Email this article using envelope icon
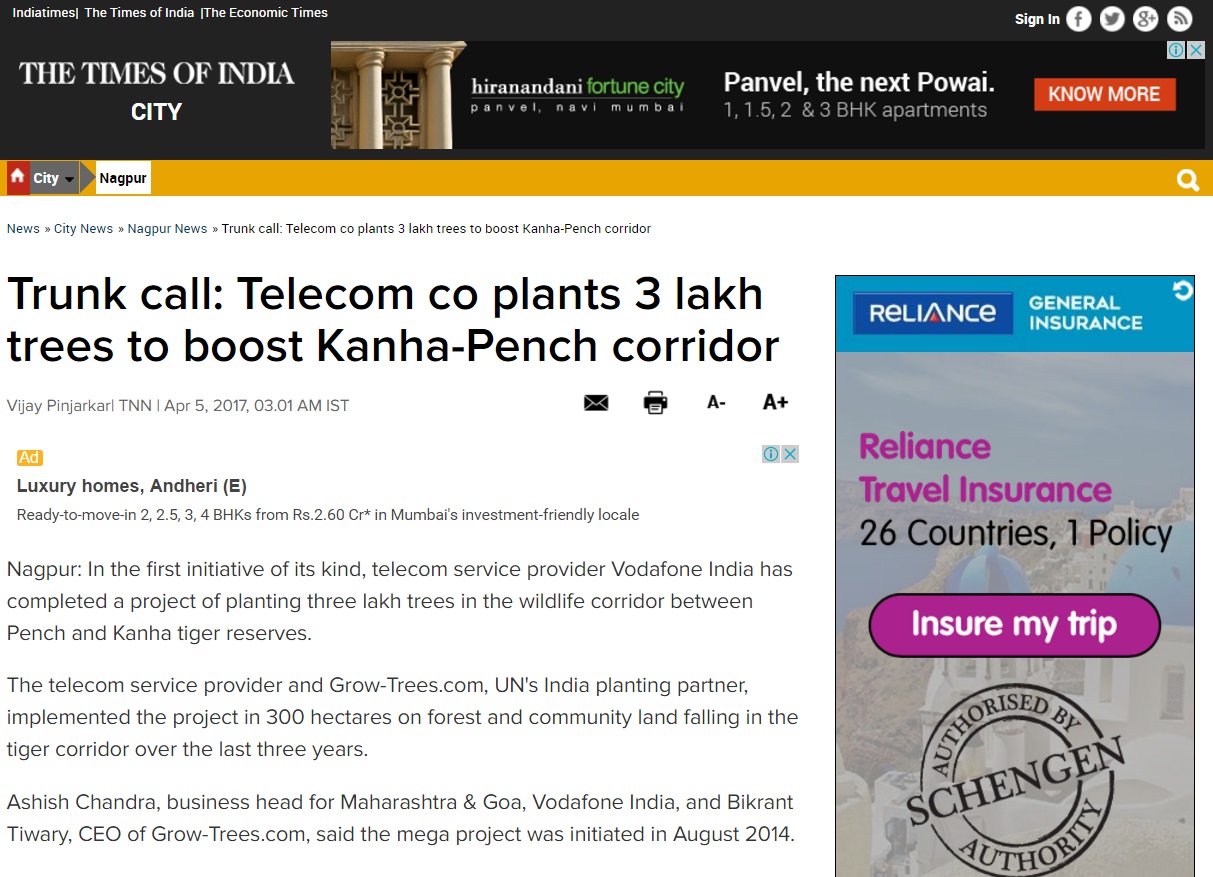Screen dimensions: 1213x877 (x=596, y=403)
